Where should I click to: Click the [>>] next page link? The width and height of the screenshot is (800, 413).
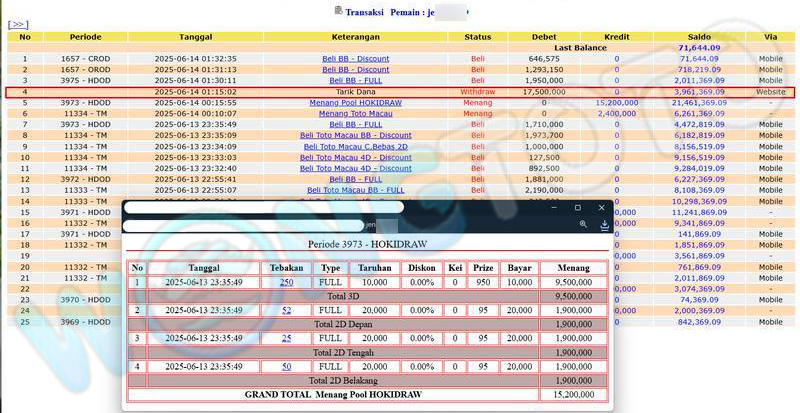pyautogui.click(x=18, y=24)
